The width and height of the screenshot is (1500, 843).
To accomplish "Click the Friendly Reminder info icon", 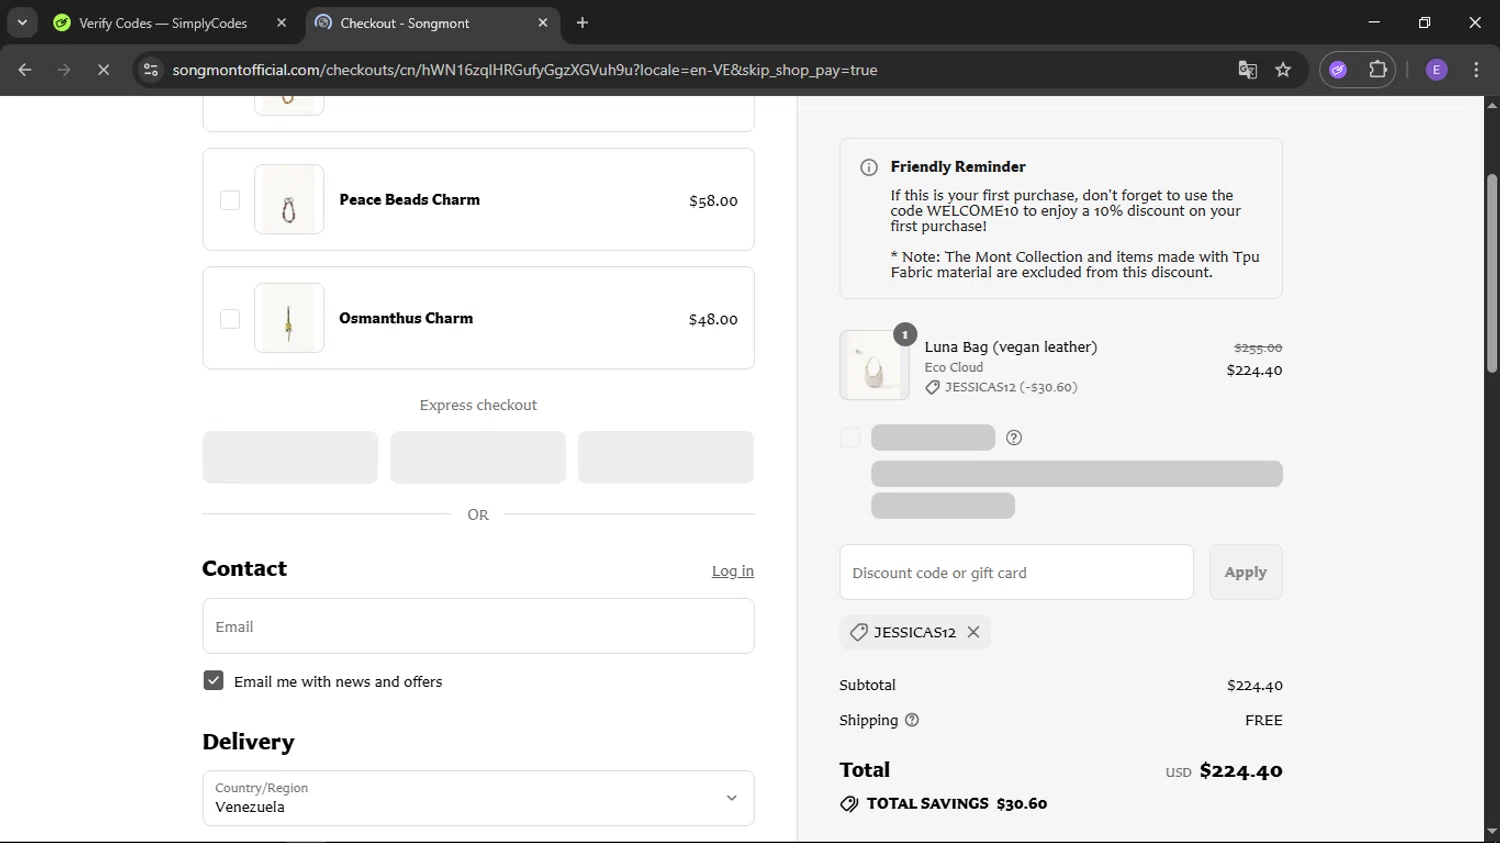I will (x=869, y=167).
